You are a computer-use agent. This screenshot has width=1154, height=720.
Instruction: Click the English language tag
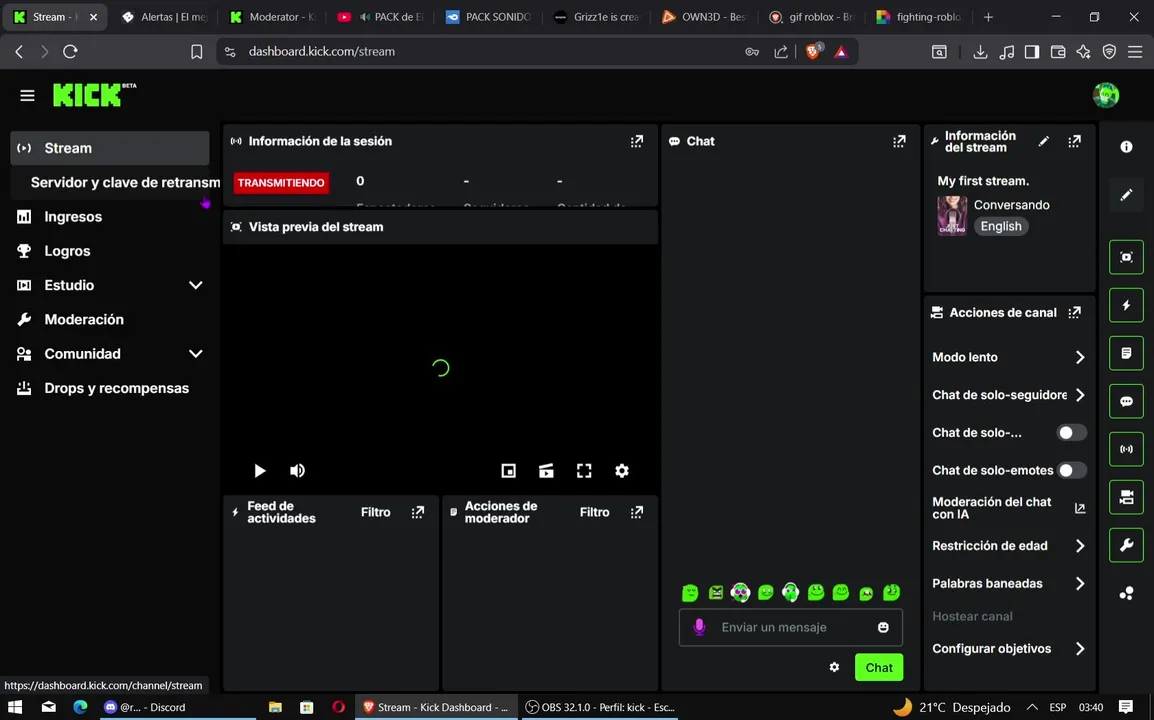pos(1001,227)
